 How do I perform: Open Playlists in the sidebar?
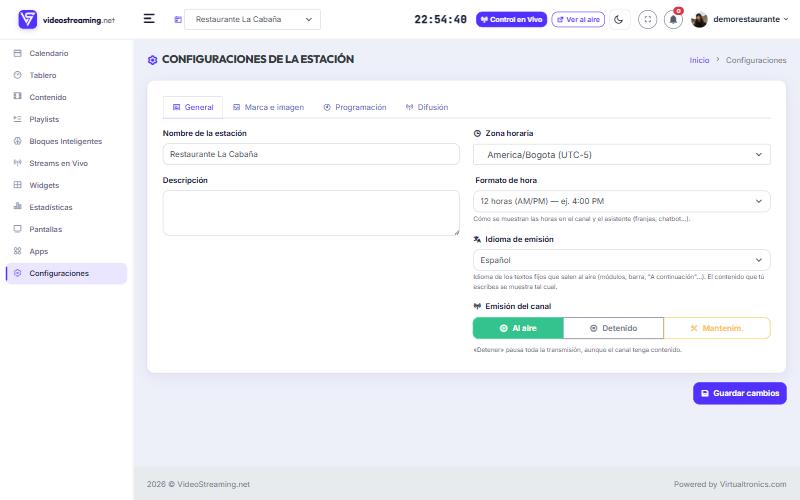[66, 119]
